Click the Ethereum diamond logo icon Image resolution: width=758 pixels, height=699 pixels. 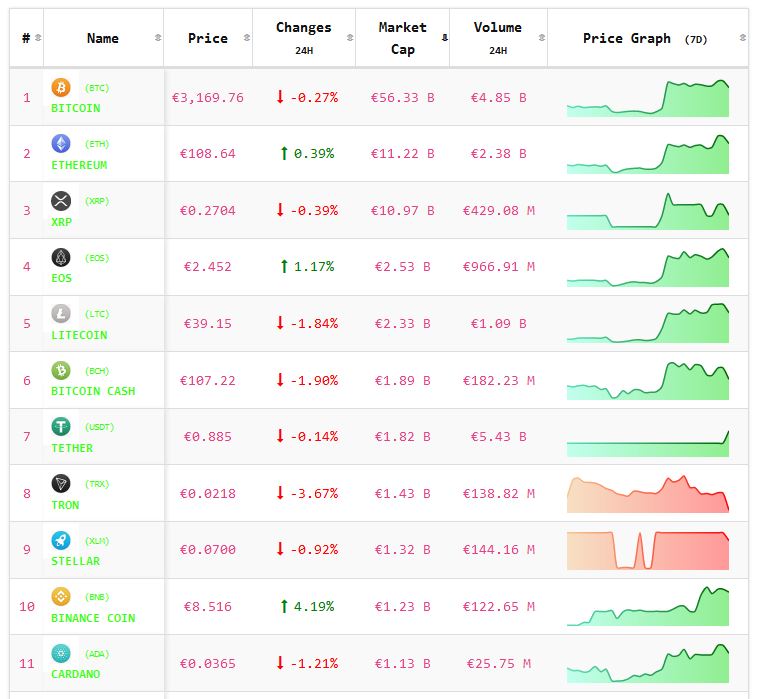61,144
